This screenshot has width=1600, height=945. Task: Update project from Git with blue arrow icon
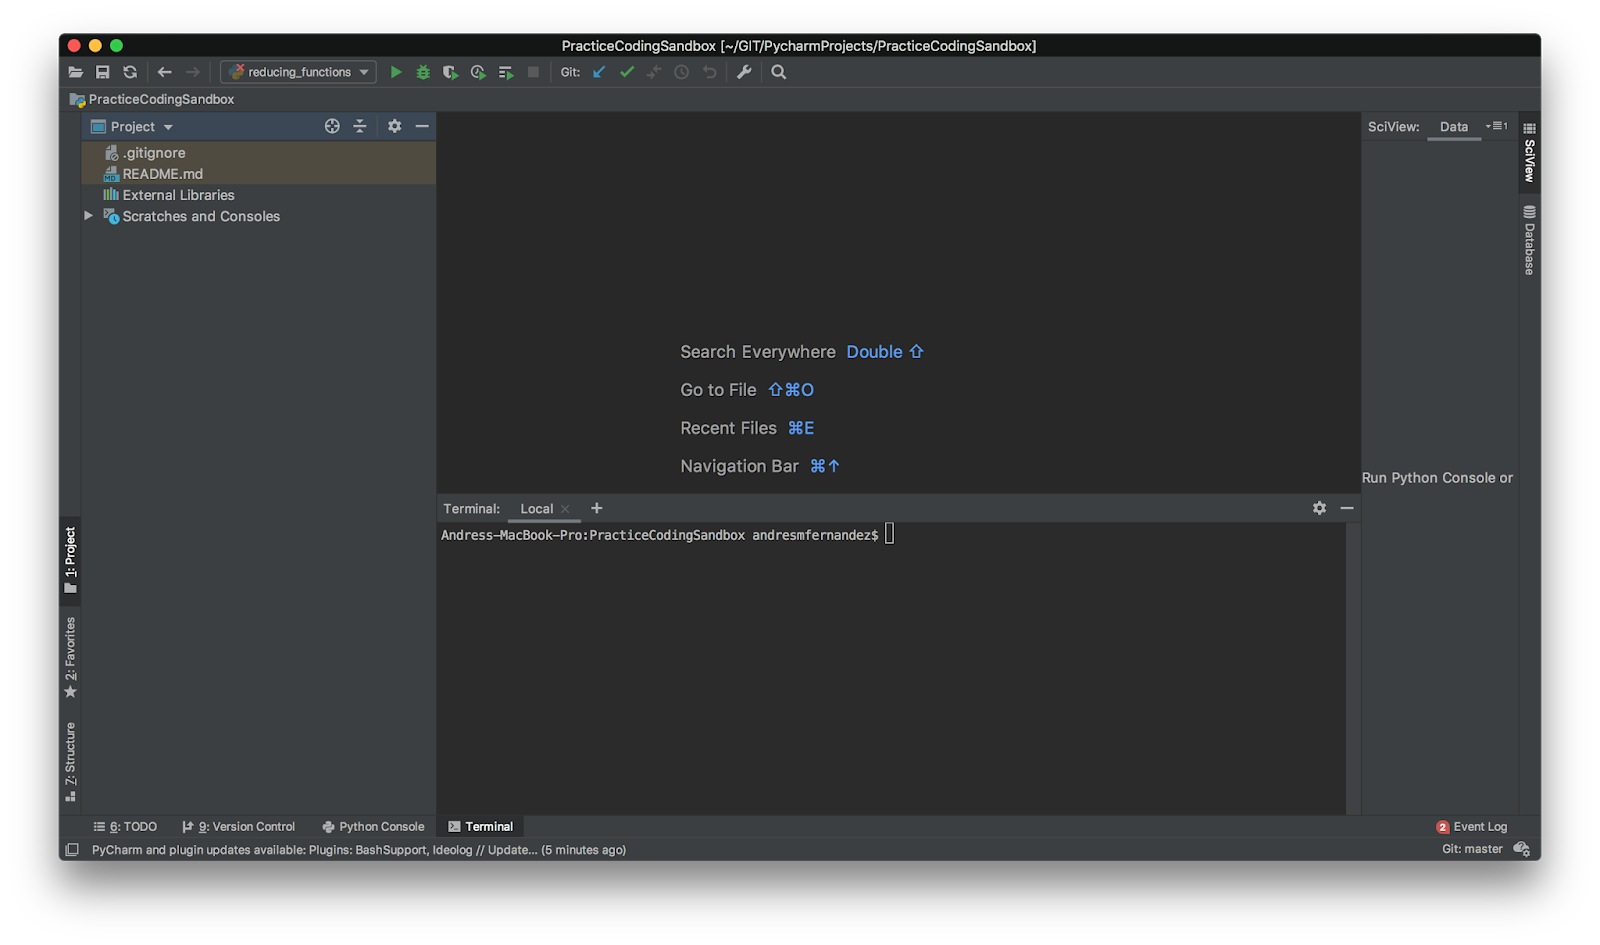coord(598,71)
